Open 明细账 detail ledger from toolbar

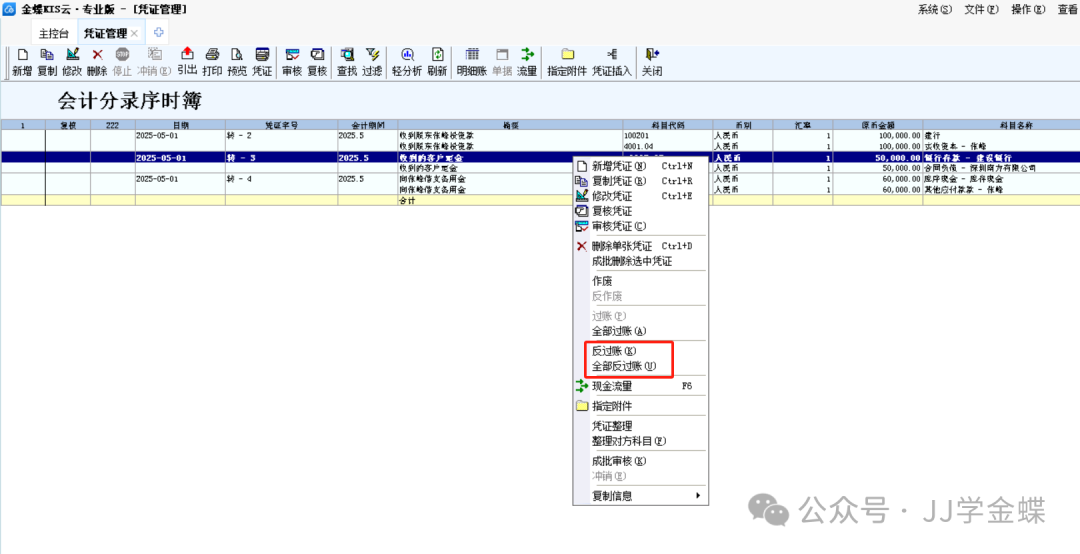pos(472,61)
